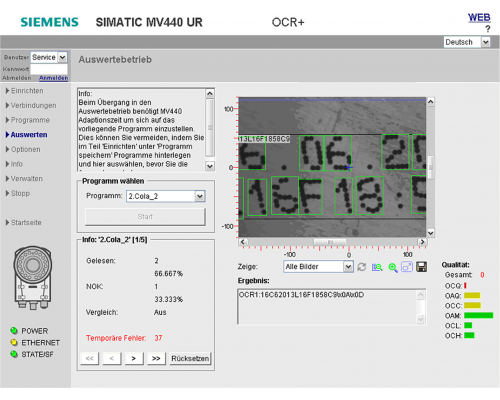
Task: Click the enlarge image view icon
Action: click(x=407, y=267)
